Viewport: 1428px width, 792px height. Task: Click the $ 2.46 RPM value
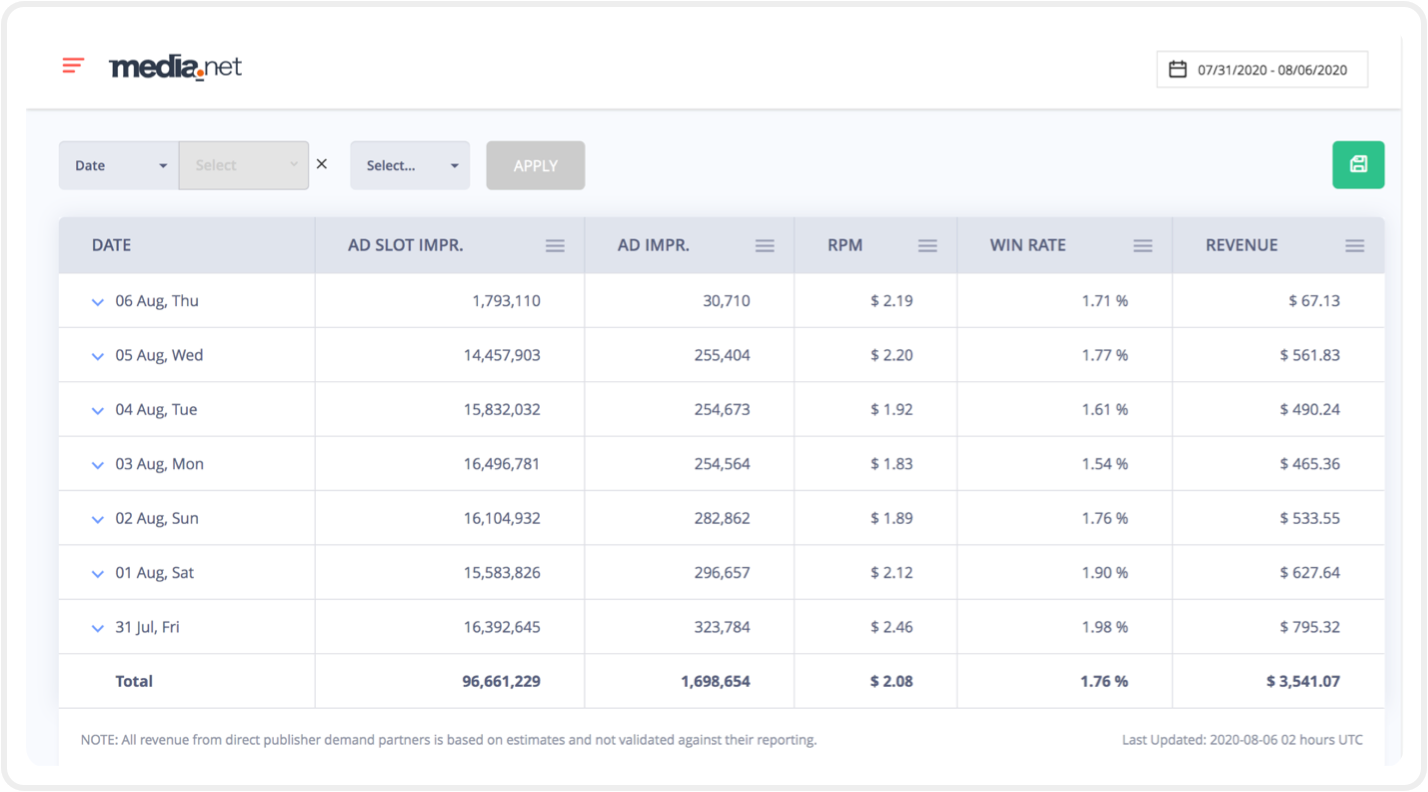(892, 627)
